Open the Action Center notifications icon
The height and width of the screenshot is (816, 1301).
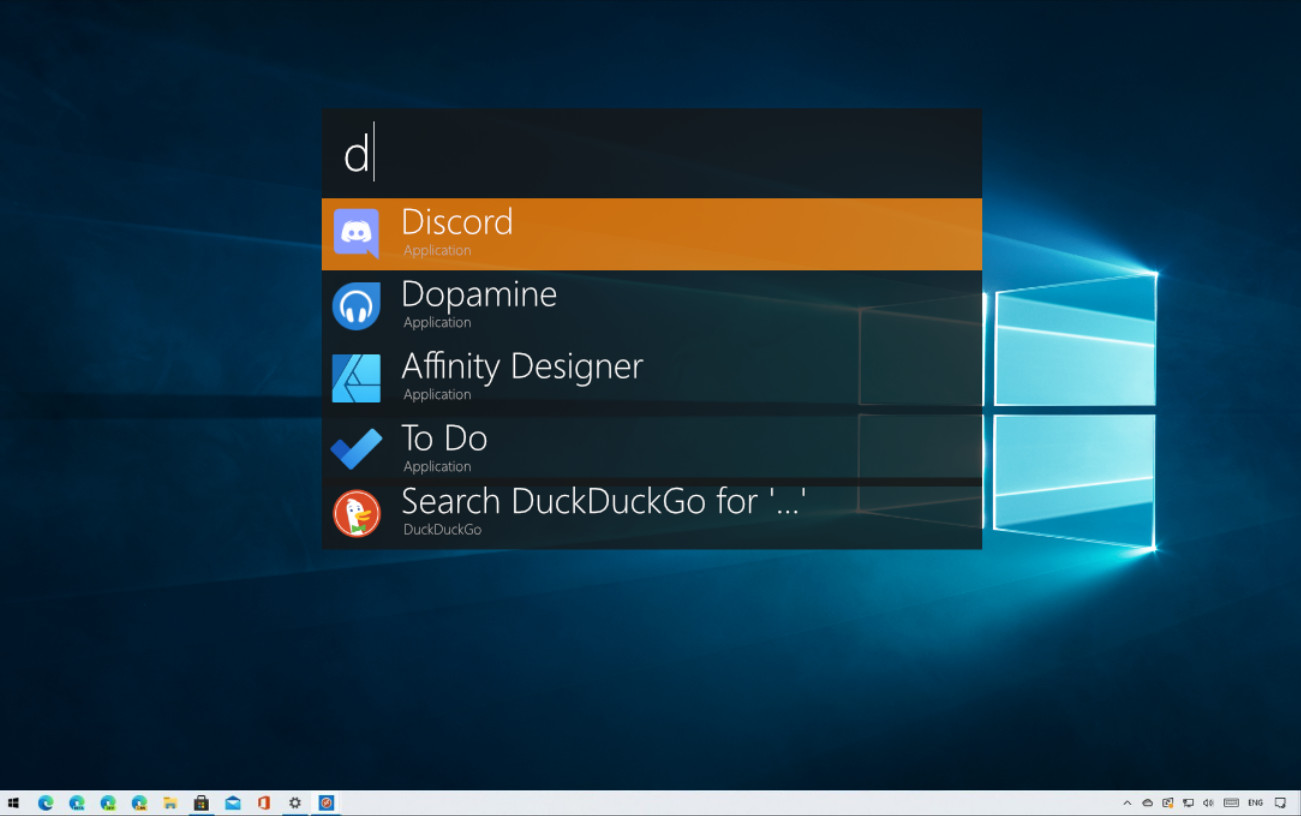[1281, 803]
